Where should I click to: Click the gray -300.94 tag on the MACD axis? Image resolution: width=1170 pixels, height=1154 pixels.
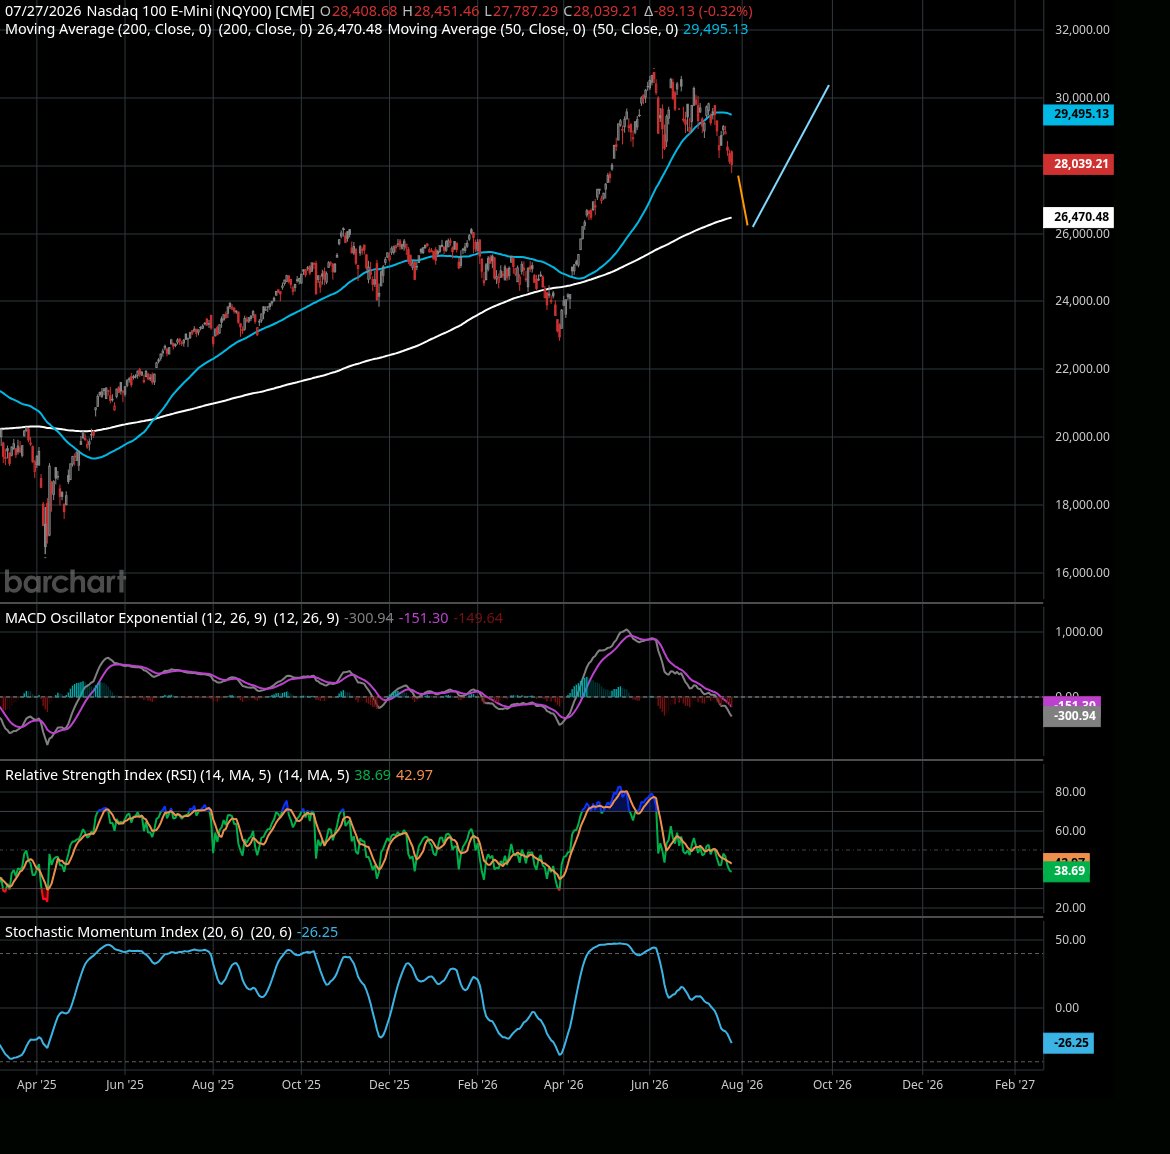[x=1072, y=716]
